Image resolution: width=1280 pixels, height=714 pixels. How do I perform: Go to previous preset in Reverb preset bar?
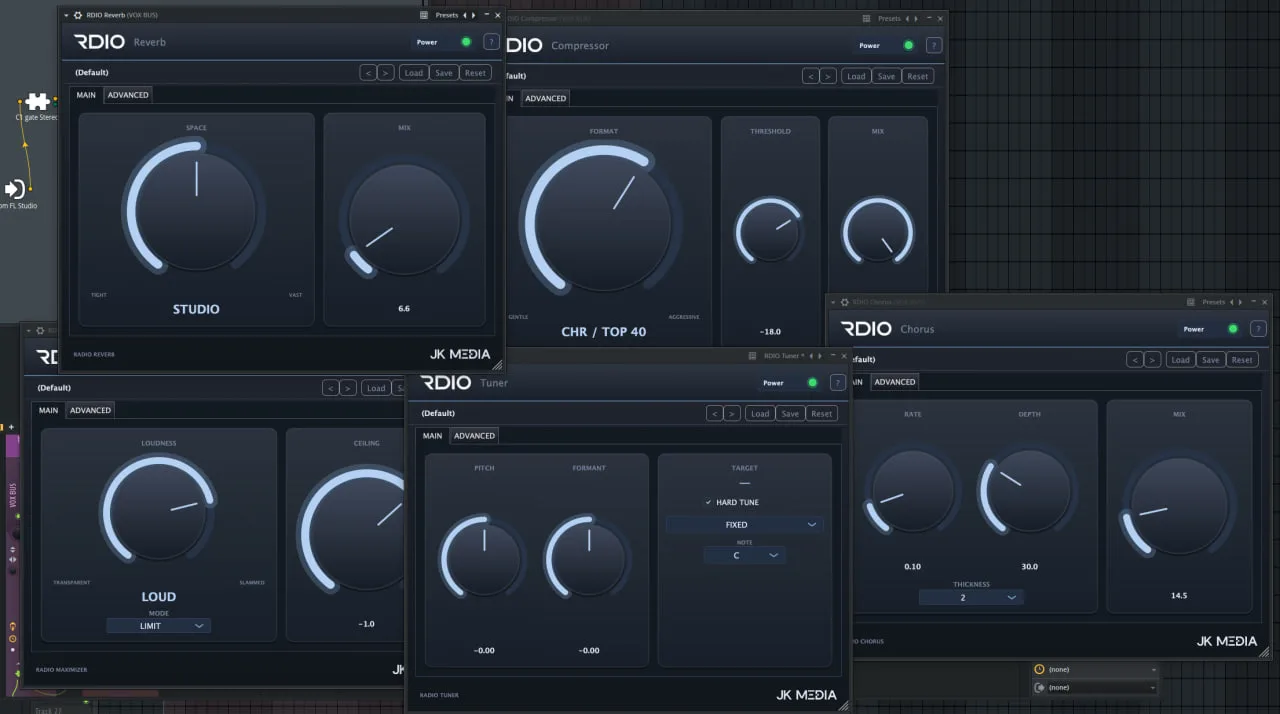(368, 72)
